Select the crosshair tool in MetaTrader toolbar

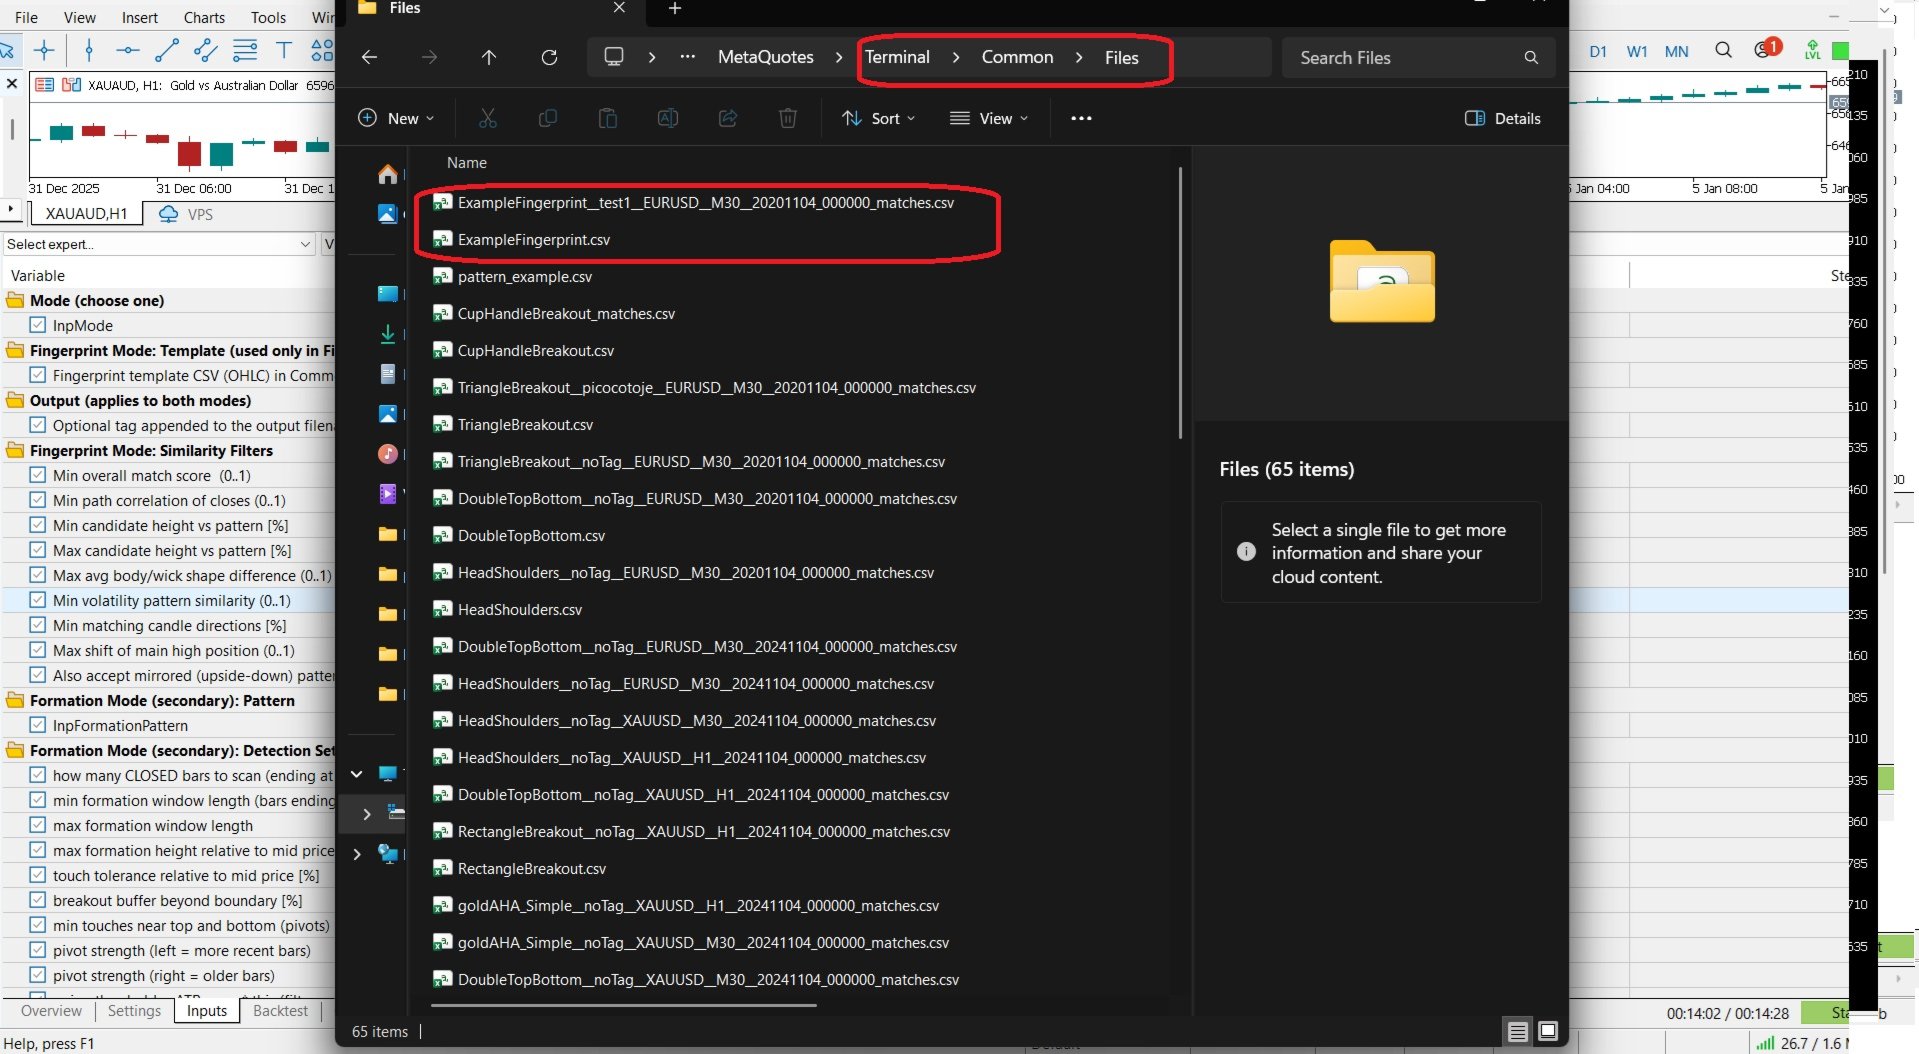pyautogui.click(x=44, y=50)
